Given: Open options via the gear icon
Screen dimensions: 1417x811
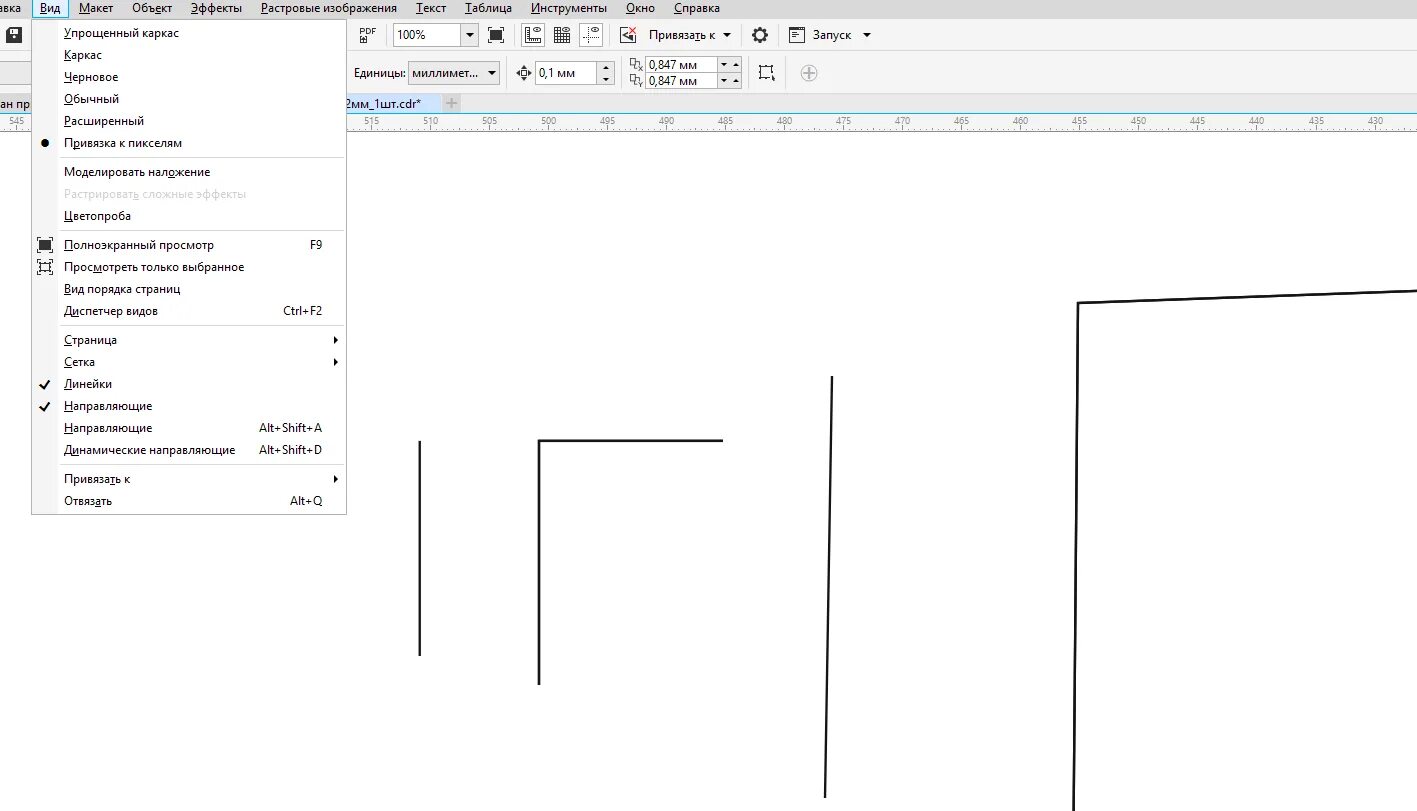Looking at the screenshot, I should click(x=760, y=35).
